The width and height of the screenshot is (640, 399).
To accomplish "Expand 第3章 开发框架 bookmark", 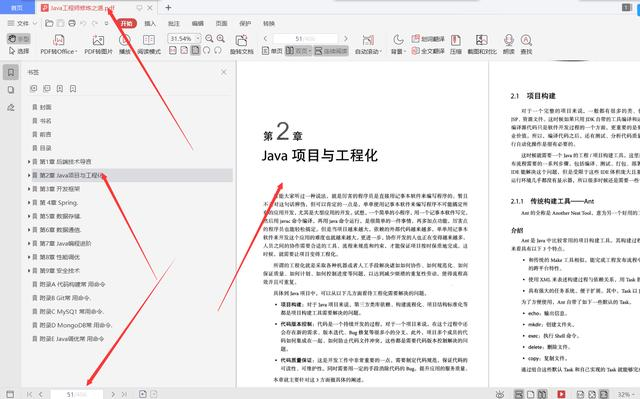I will point(29,189).
